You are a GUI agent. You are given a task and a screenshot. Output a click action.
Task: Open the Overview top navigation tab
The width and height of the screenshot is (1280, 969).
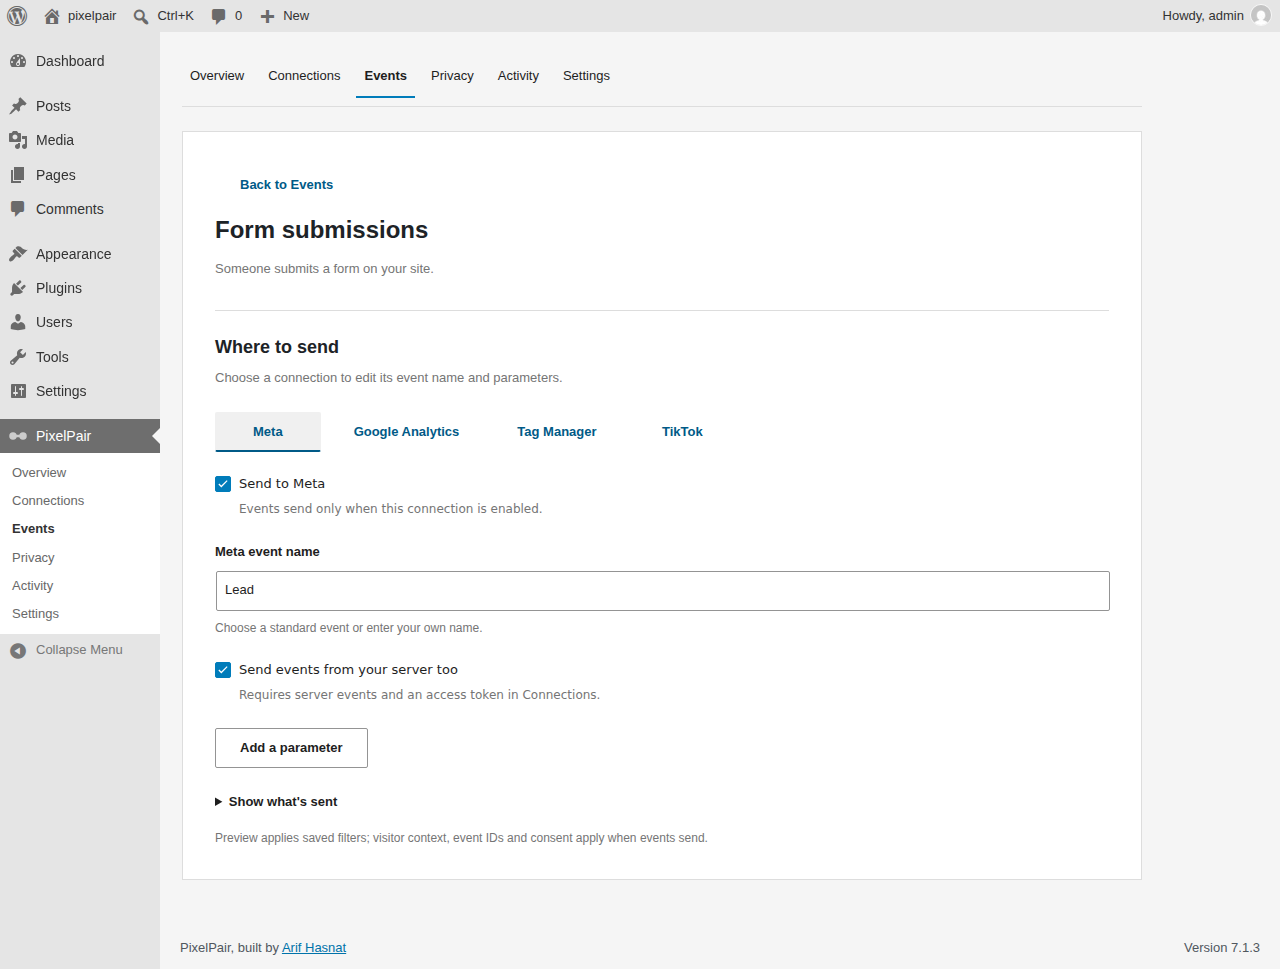coord(217,76)
